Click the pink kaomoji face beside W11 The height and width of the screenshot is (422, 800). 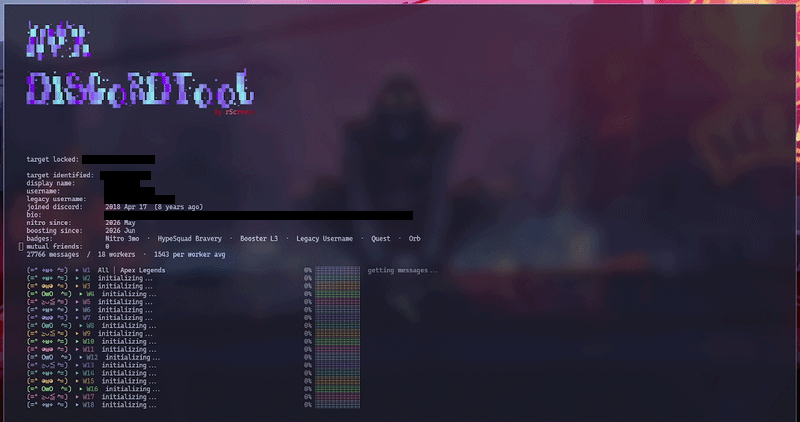tap(47, 350)
